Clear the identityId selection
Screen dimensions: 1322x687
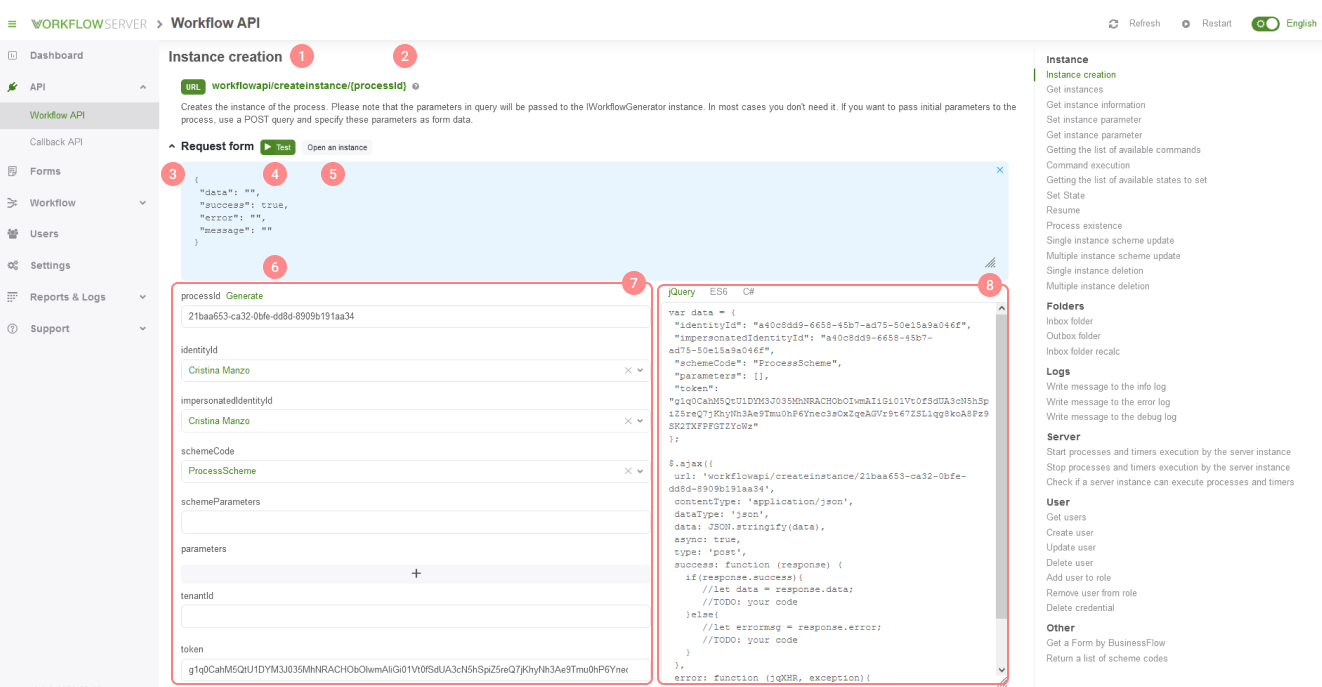point(628,371)
